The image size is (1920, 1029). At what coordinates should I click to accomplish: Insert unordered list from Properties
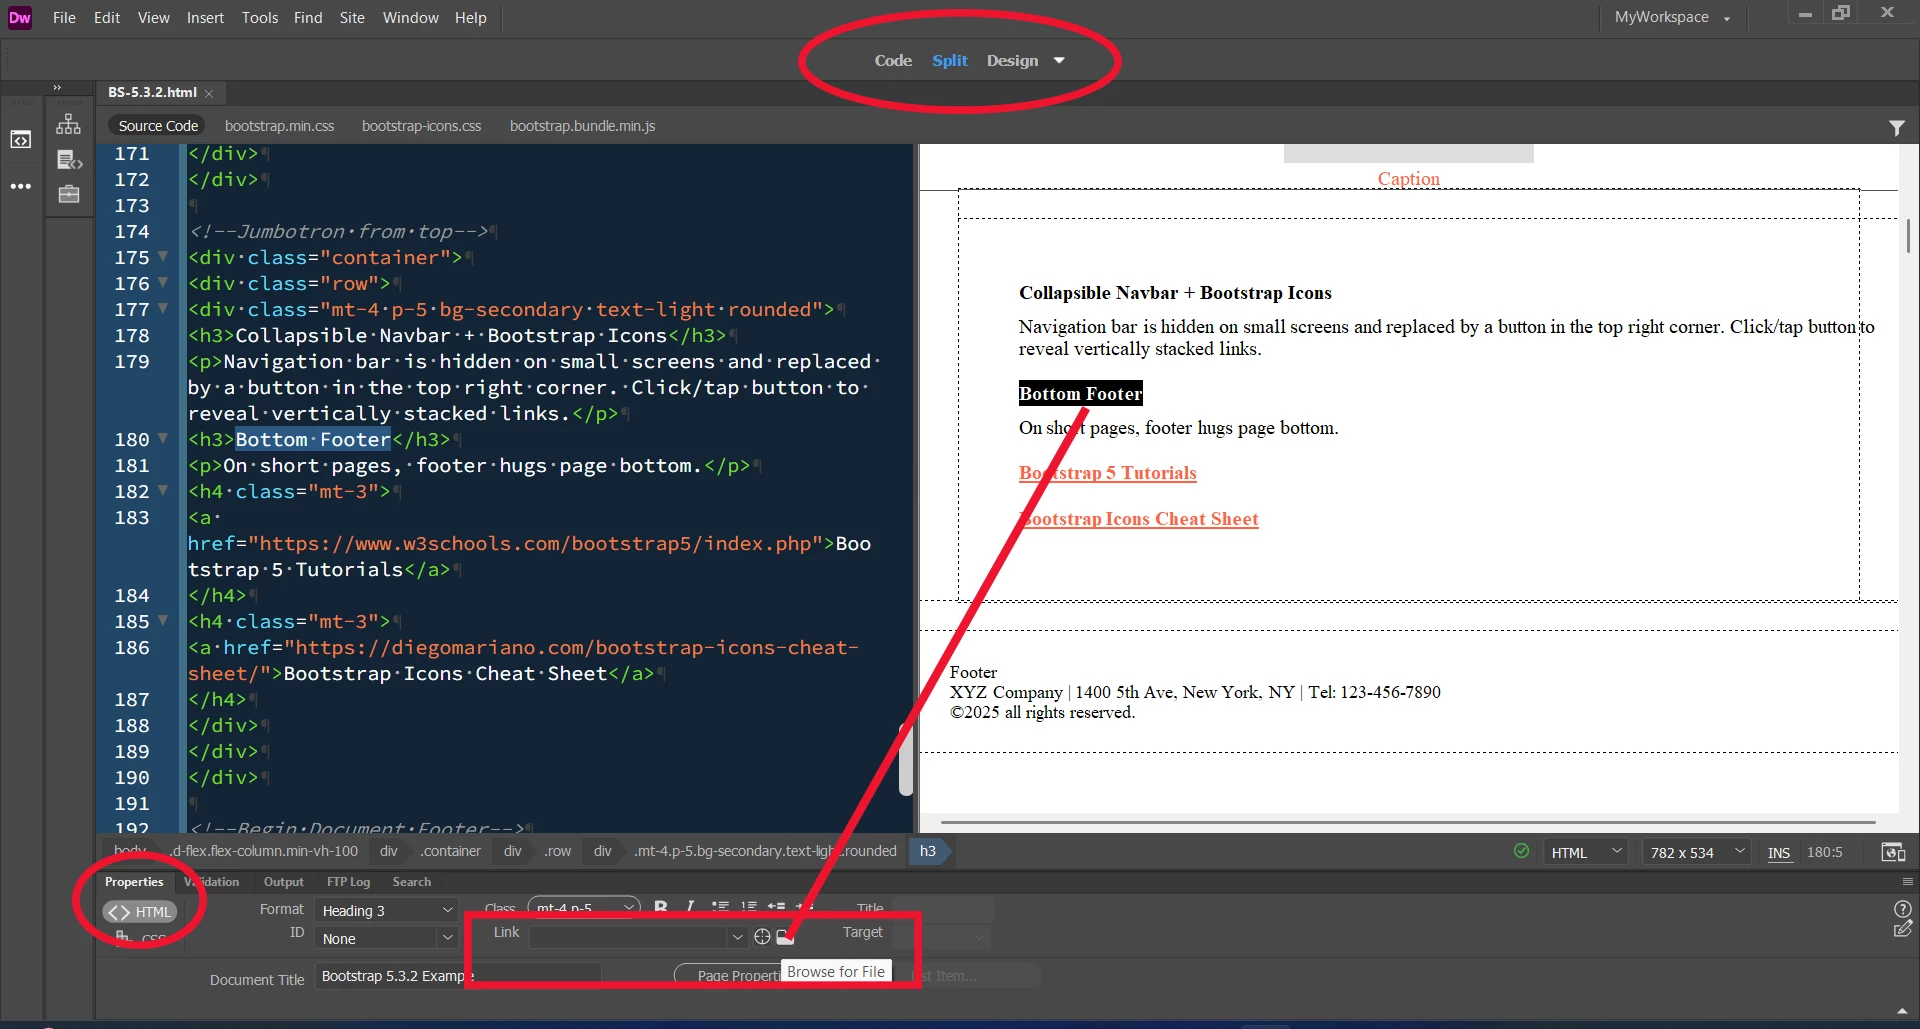pos(720,907)
